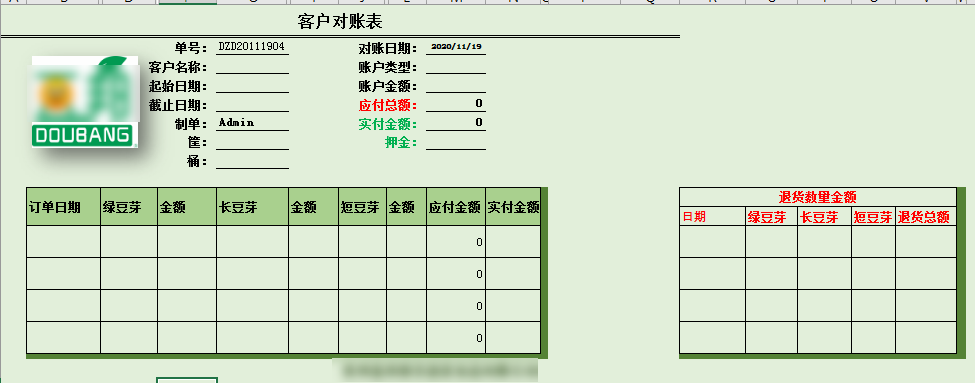Click the 制单 field showing Admin
The height and width of the screenshot is (383, 975).
click(252, 123)
